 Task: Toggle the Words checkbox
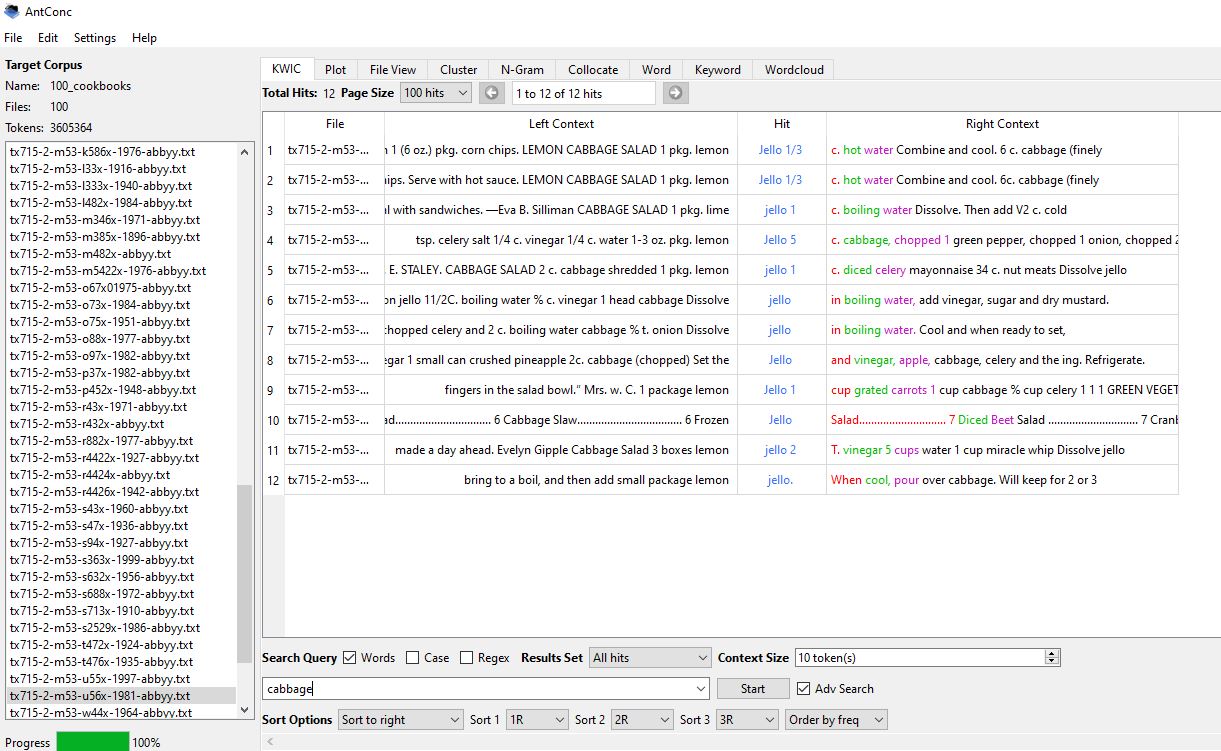(x=349, y=658)
